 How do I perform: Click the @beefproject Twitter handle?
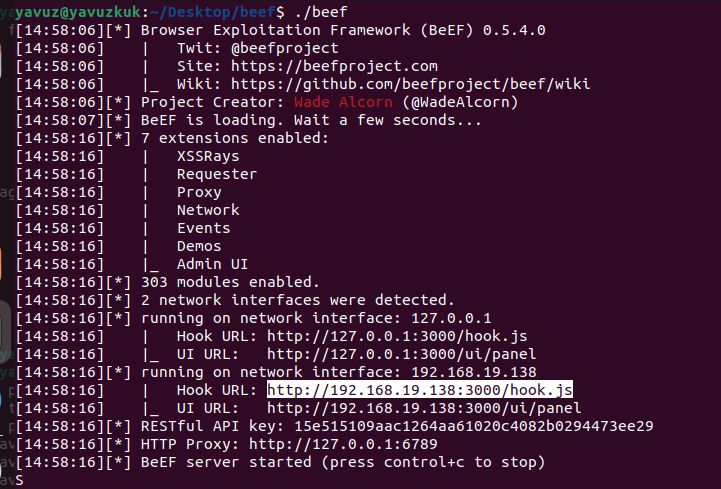285,48
